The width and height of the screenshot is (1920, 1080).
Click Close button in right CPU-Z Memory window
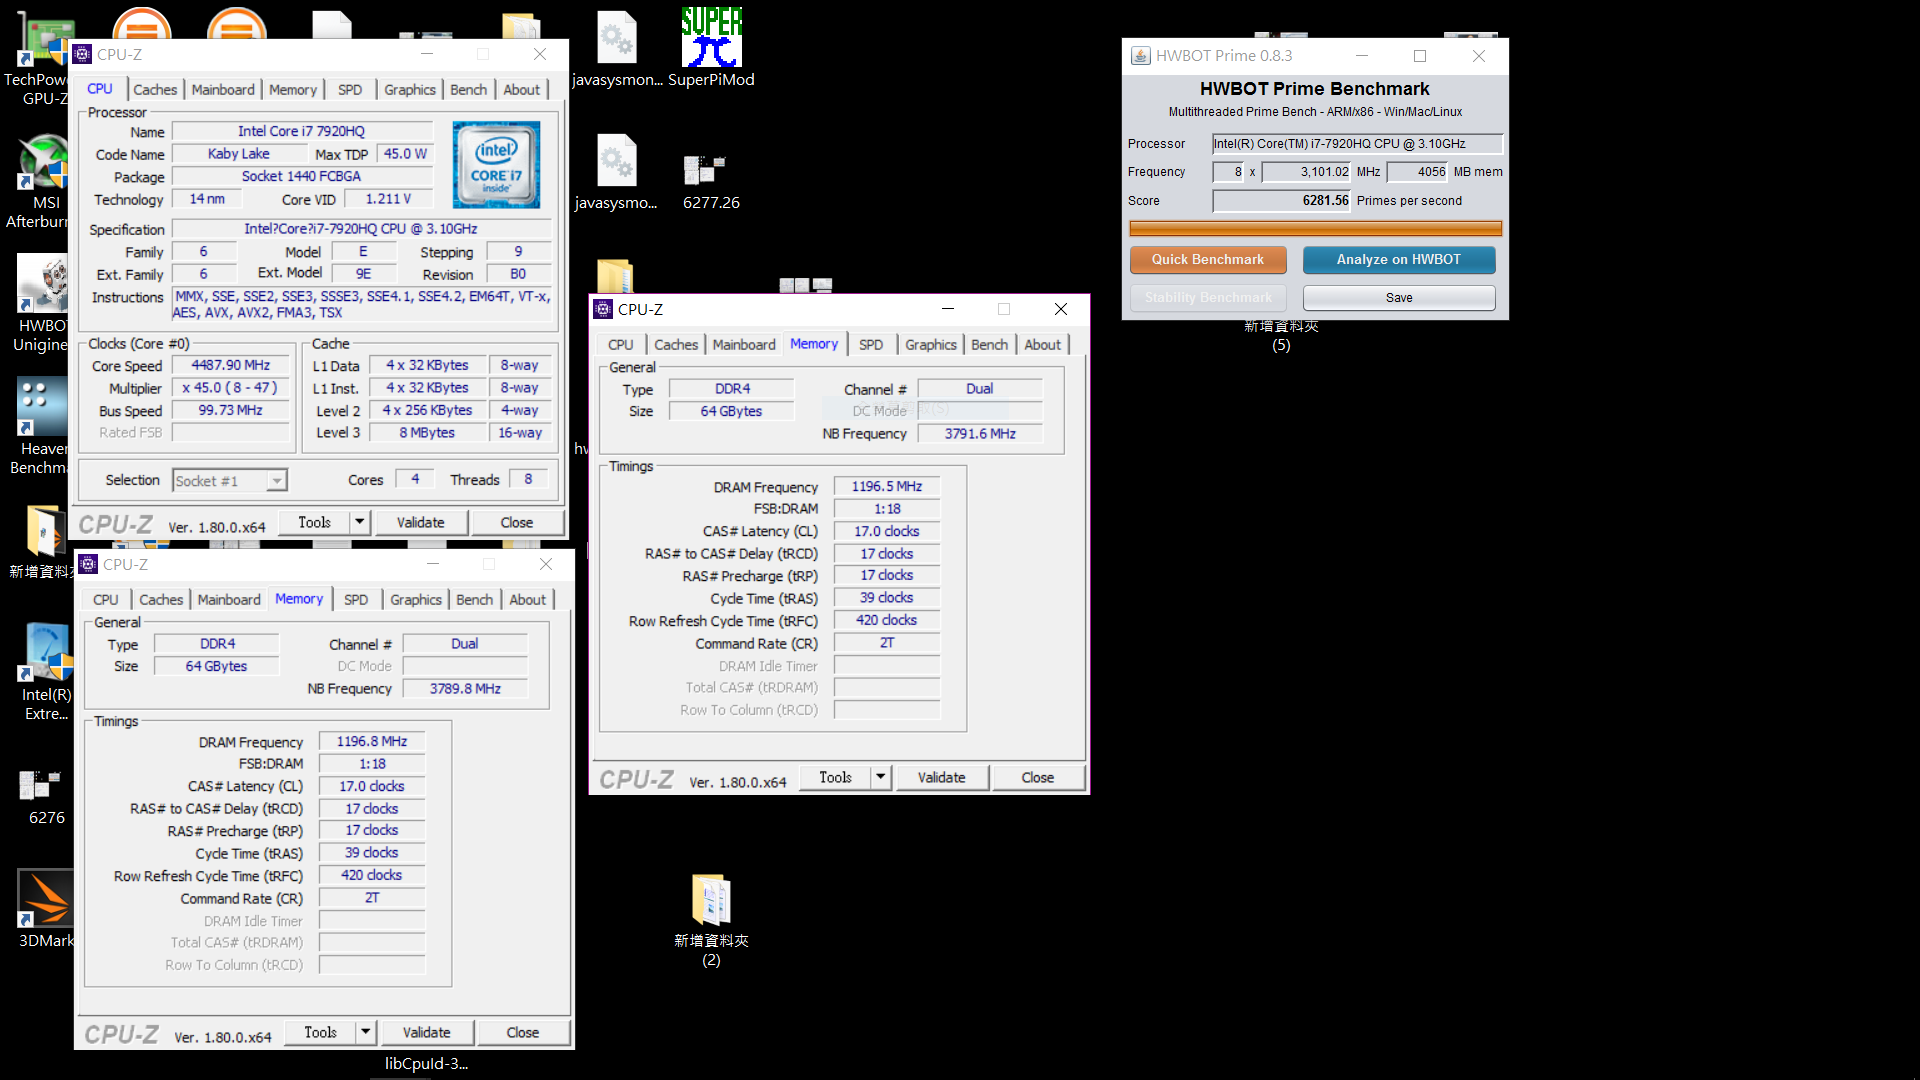click(1038, 777)
